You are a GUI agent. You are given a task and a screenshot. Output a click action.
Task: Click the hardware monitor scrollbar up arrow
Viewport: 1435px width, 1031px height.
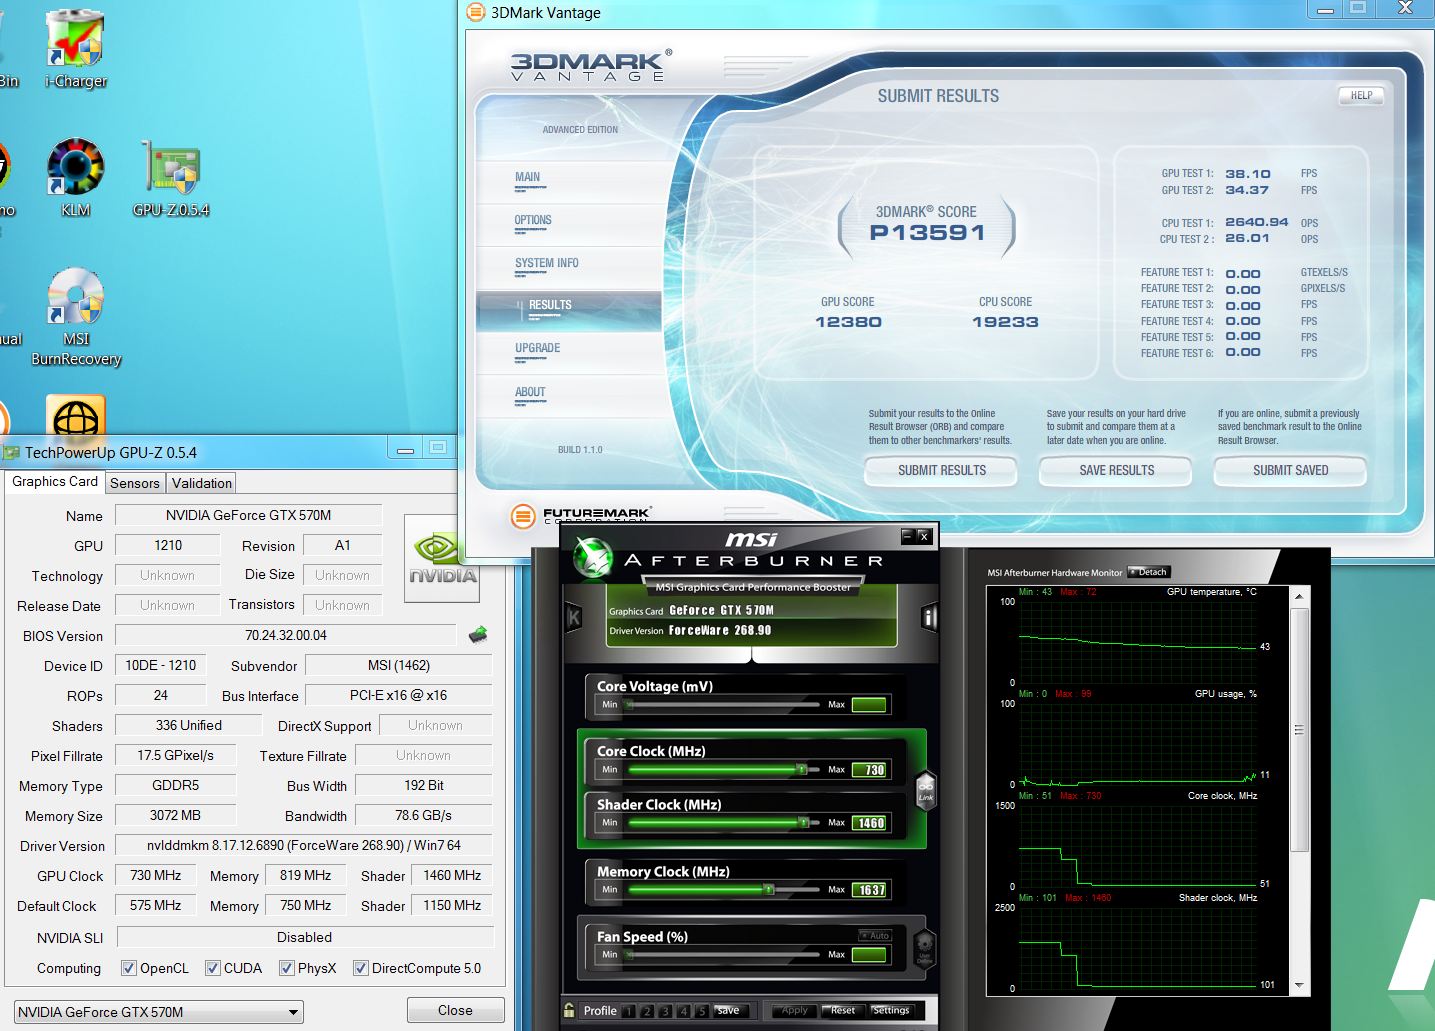(x=1300, y=597)
